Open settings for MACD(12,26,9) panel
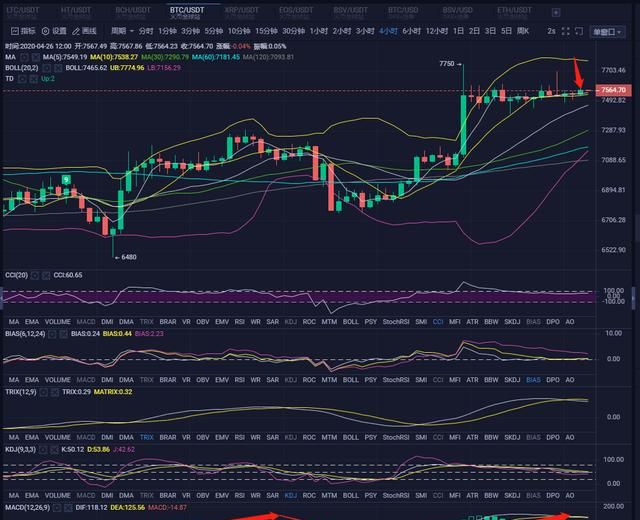This screenshot has width=640, height=520. (x=57, y=508)
